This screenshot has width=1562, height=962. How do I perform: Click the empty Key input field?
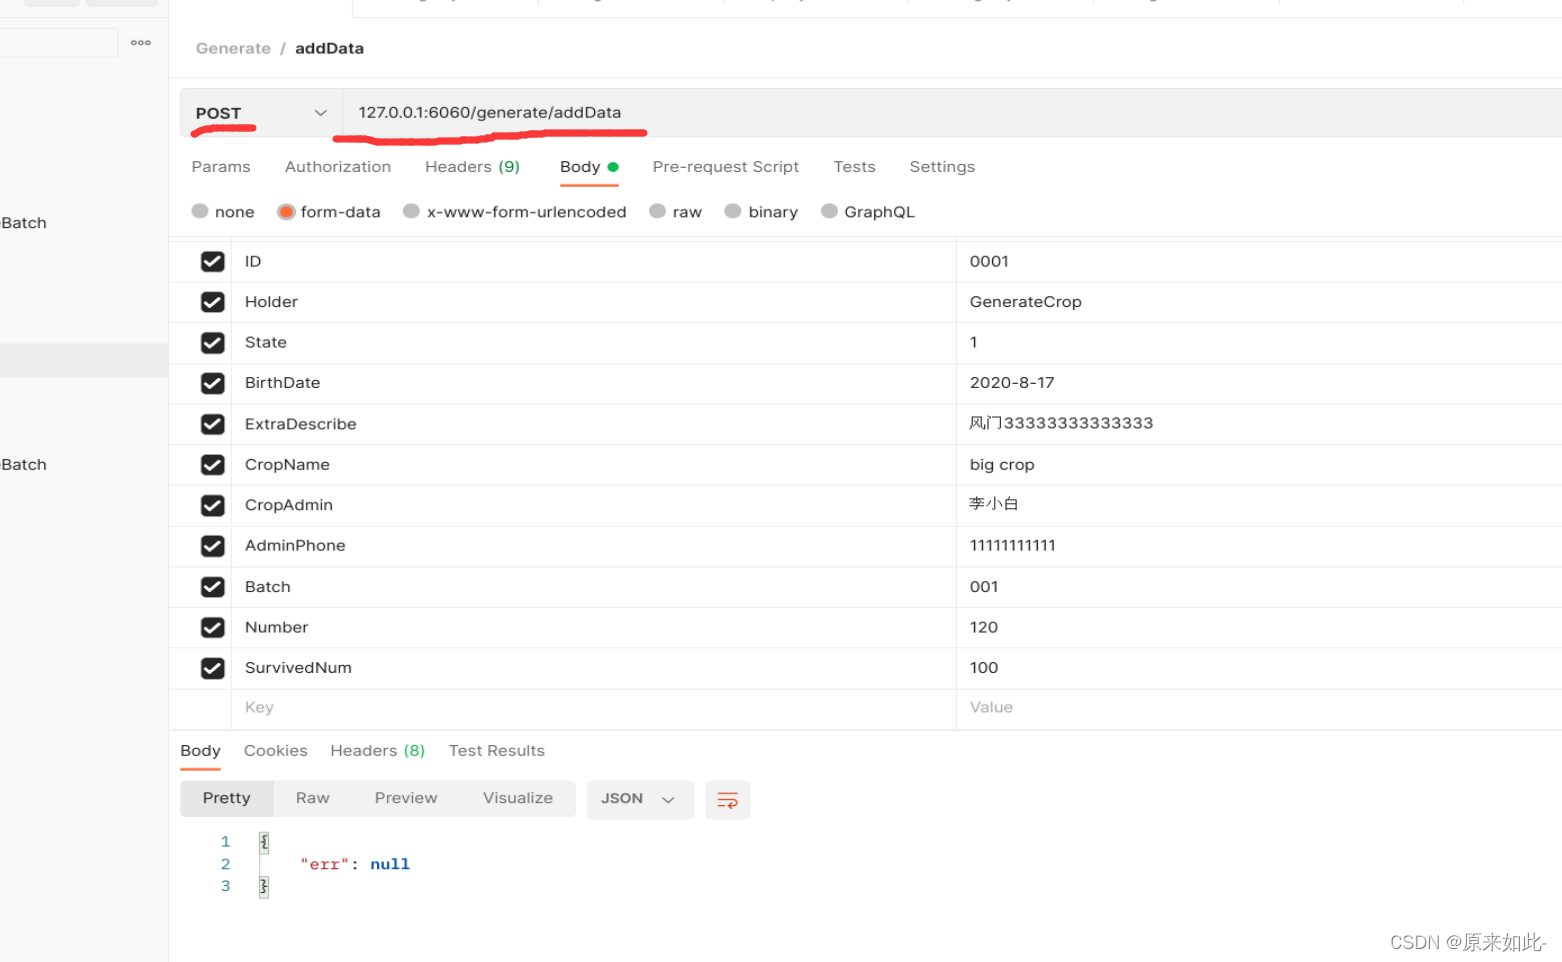[594, 708]
